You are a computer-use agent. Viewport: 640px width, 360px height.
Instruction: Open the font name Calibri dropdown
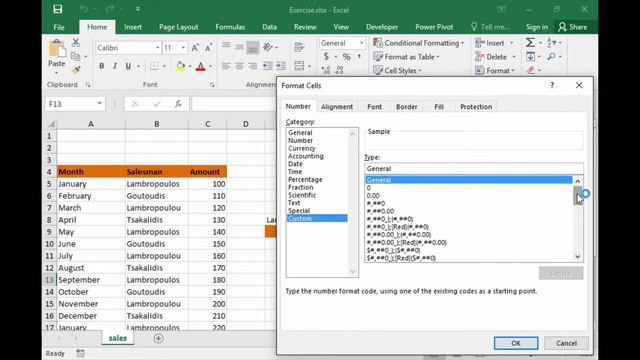(158, 48)
